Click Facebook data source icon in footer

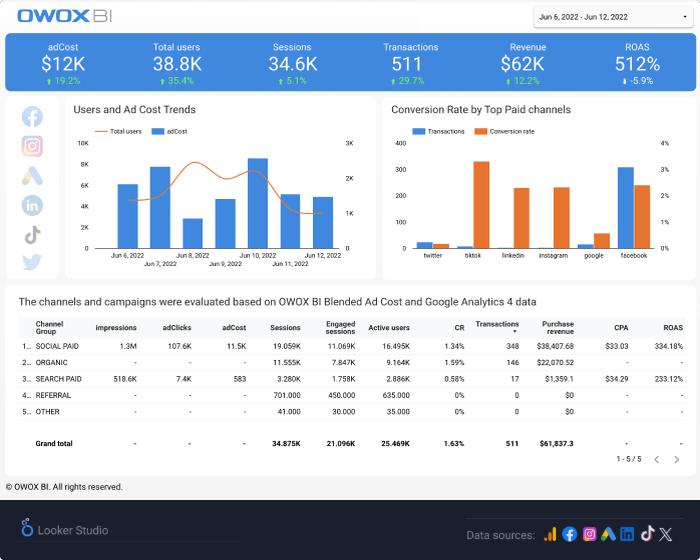pos(569,534)
